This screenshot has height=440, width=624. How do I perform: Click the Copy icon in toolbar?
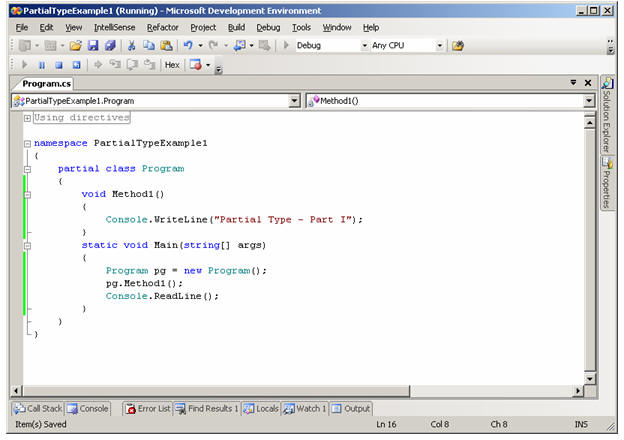tap(149, 46)
